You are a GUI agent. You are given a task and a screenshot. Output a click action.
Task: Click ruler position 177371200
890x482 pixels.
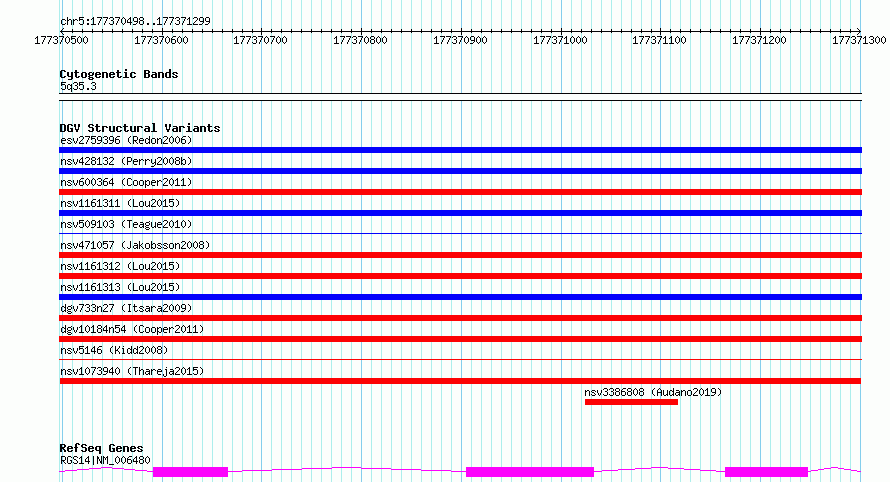pyautogui.click(x=759, y=40)
